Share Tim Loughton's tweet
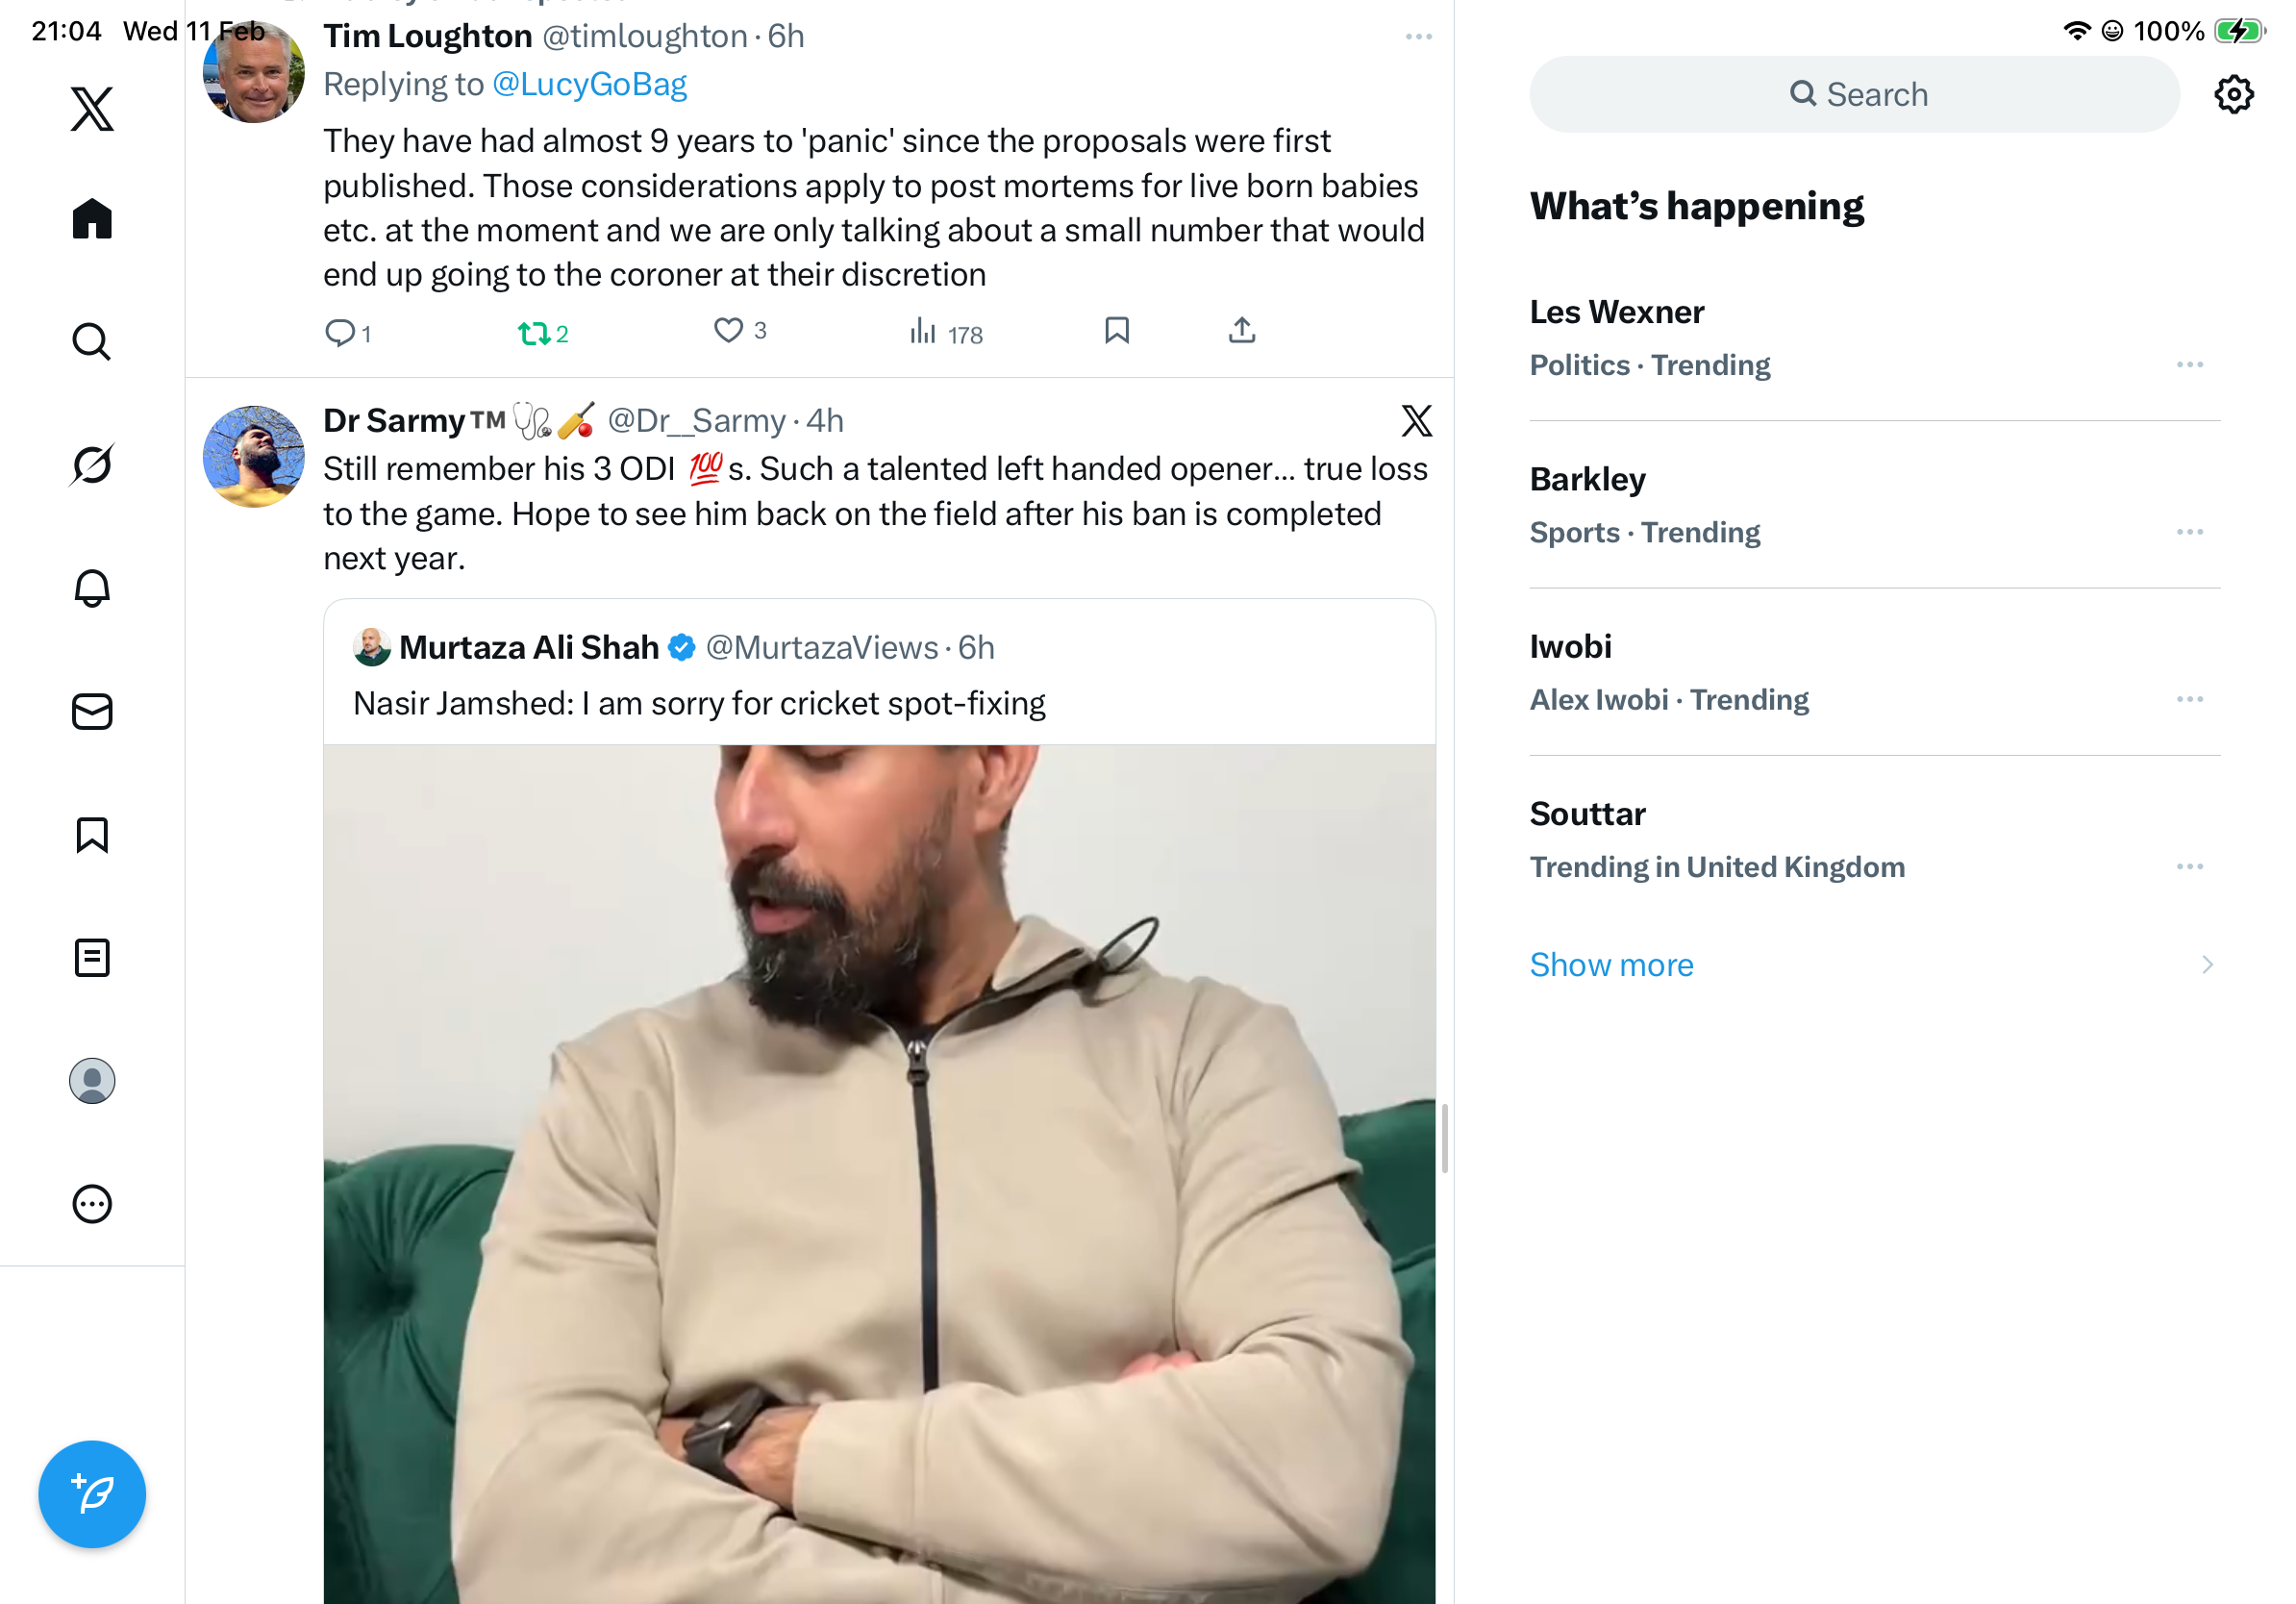Screen dimensions: 2296x1604 pyautogui.click(x=1241, y=331)
